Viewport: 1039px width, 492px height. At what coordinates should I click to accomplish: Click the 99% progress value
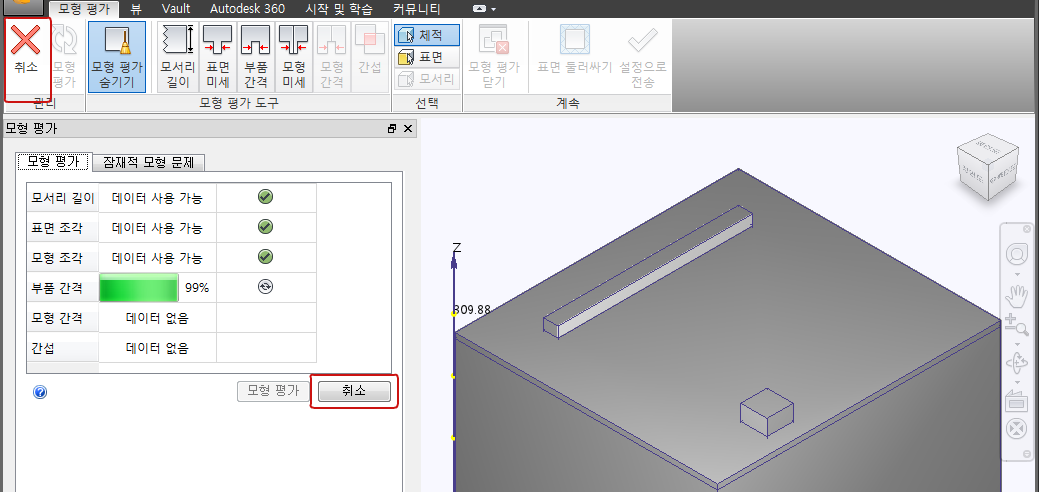coord(197,288)
